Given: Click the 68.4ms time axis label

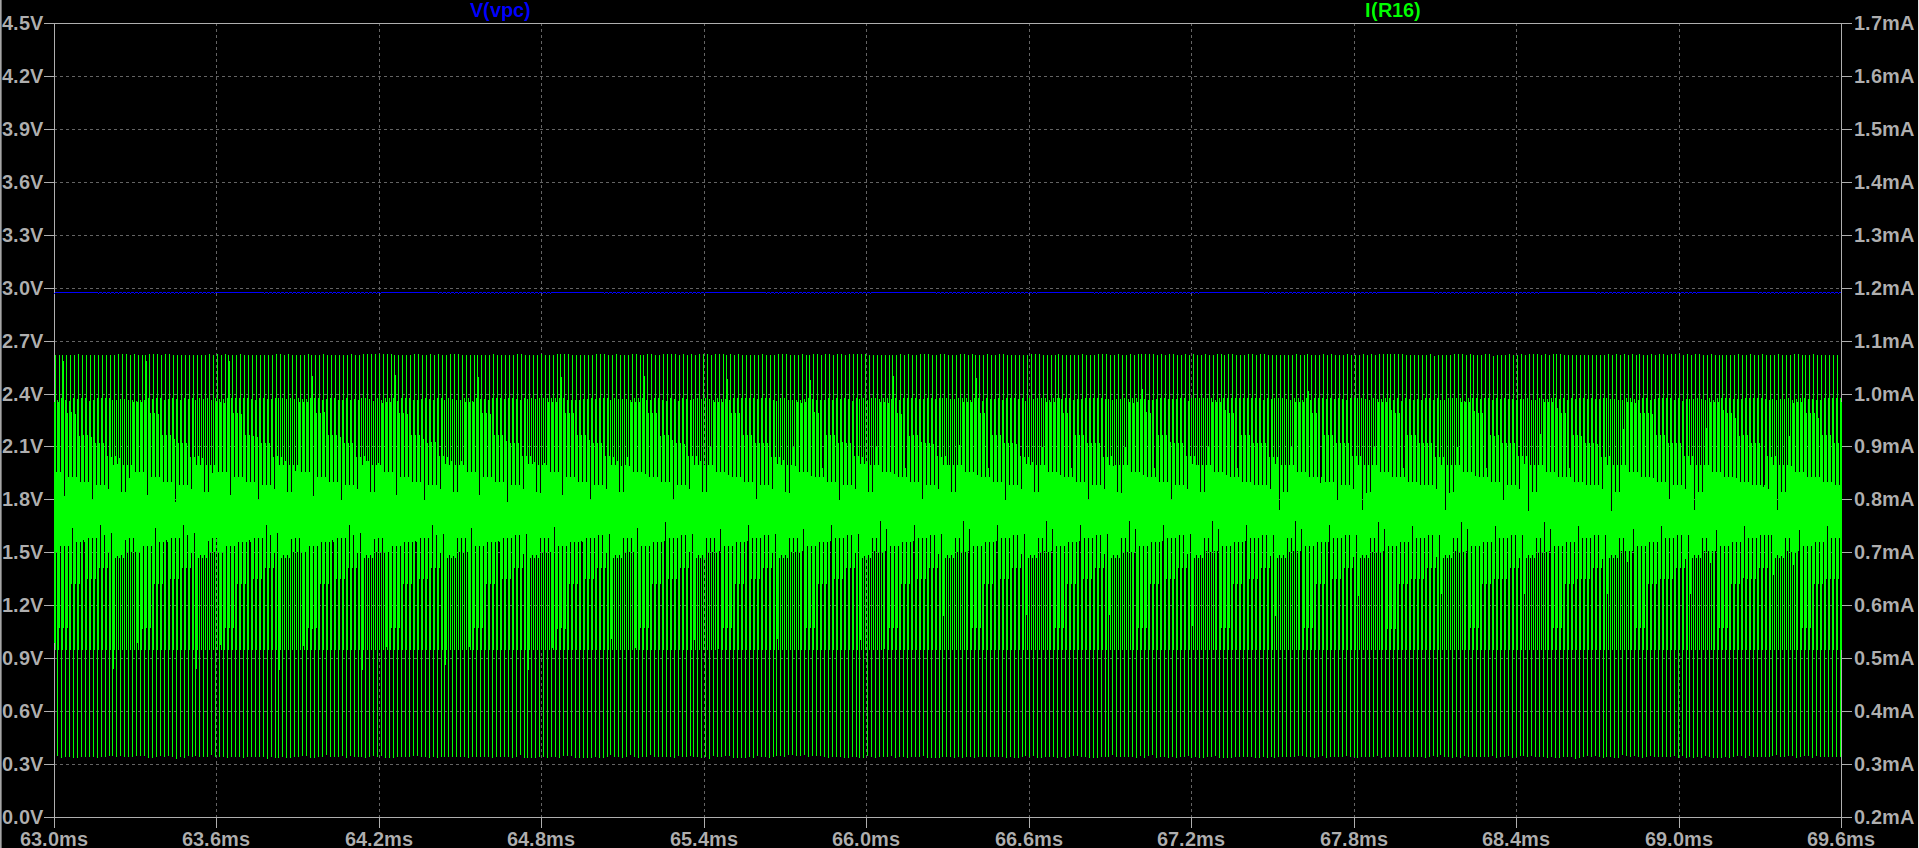Looking at the screenshot, I should [1516, 838].
